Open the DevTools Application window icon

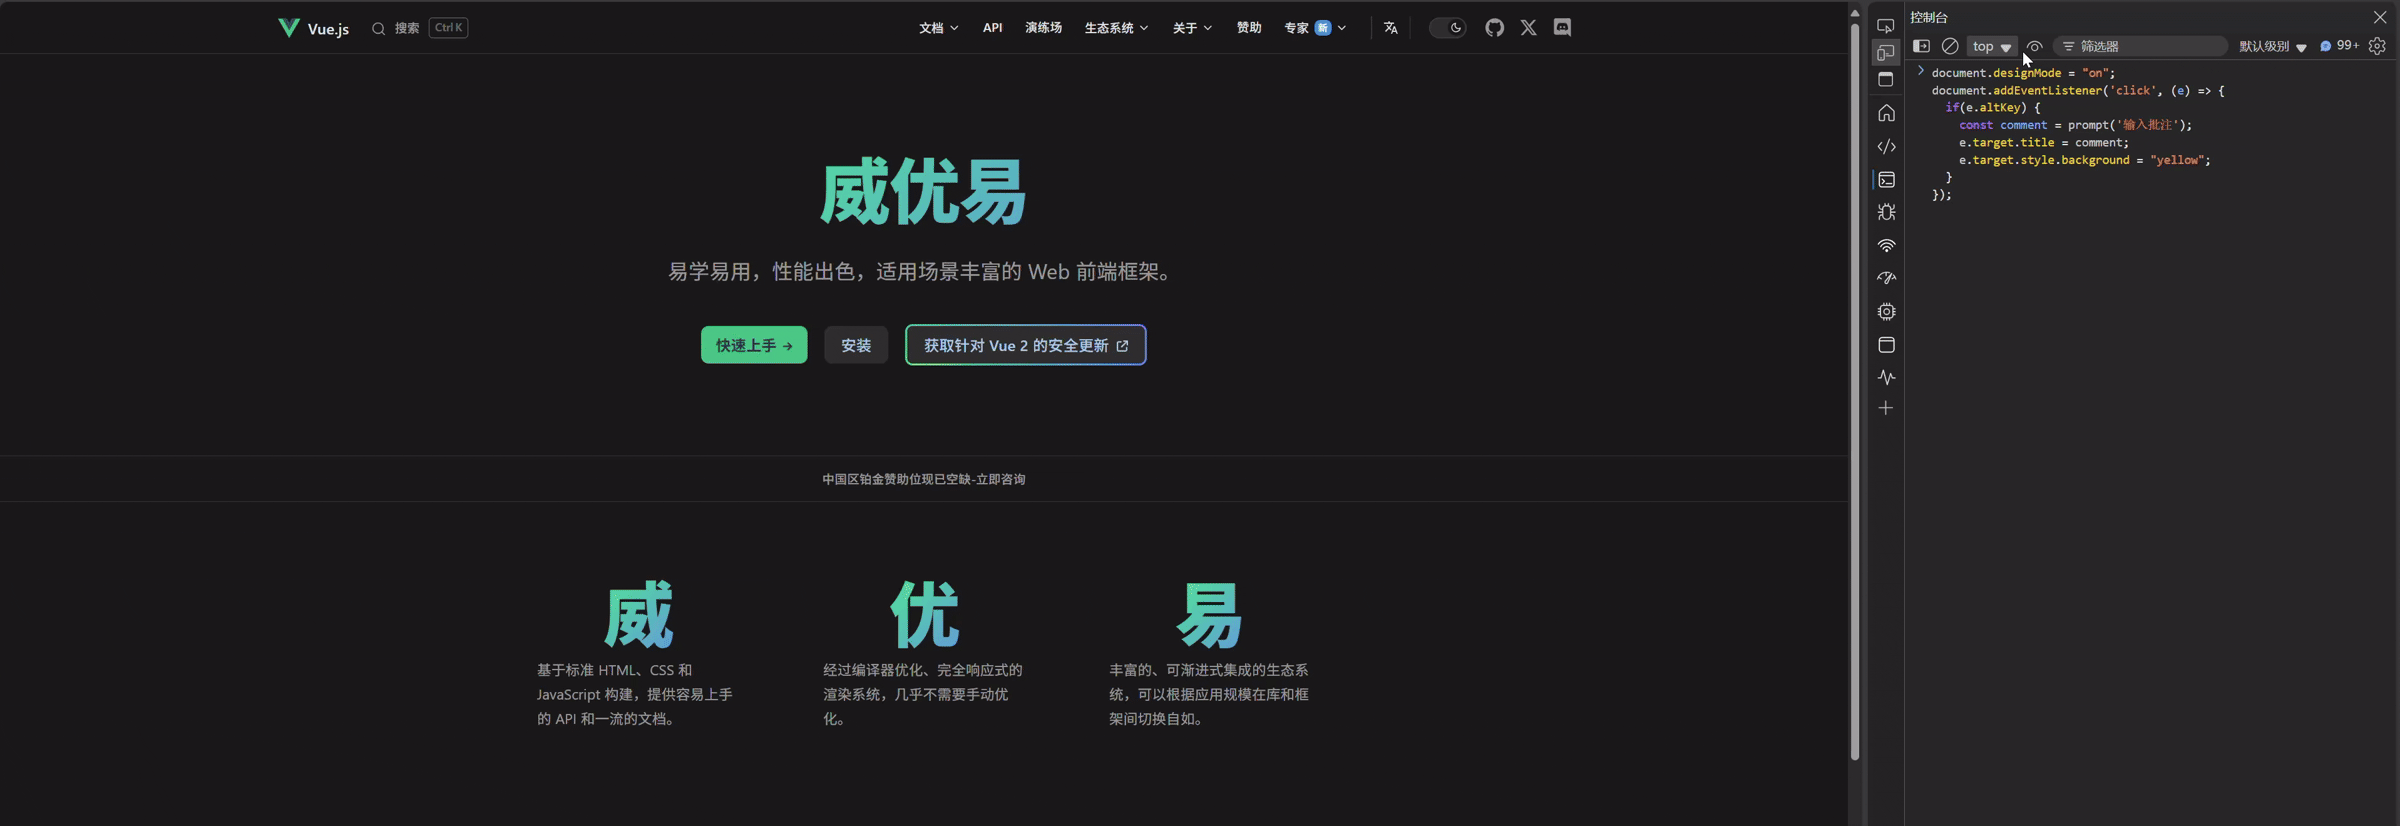(x=1886, y=344)
